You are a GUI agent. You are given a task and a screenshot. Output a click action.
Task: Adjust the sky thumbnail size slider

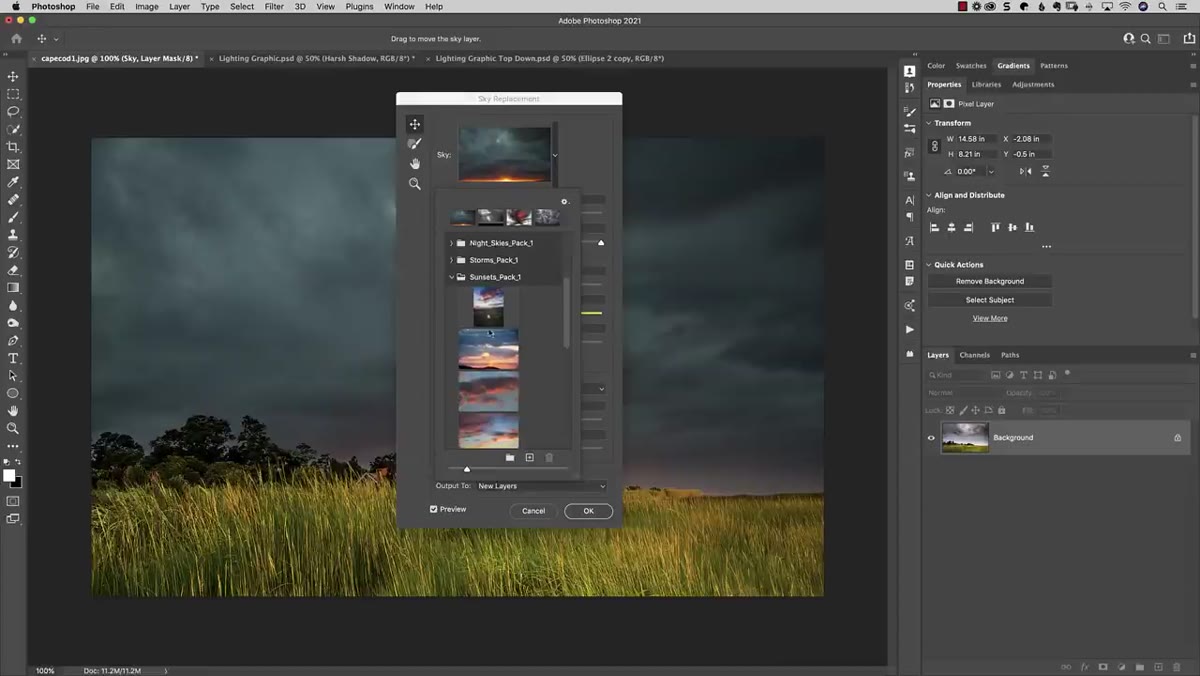tap(467, 468)
